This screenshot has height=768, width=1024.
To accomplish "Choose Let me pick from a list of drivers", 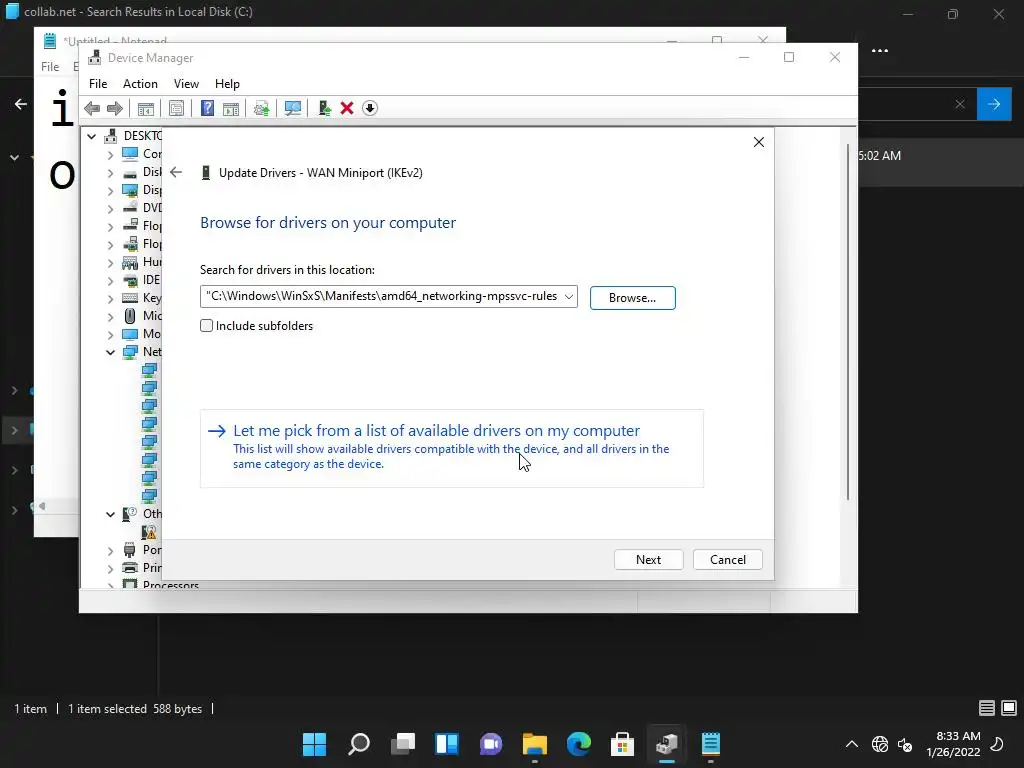I will pos(451,447).
